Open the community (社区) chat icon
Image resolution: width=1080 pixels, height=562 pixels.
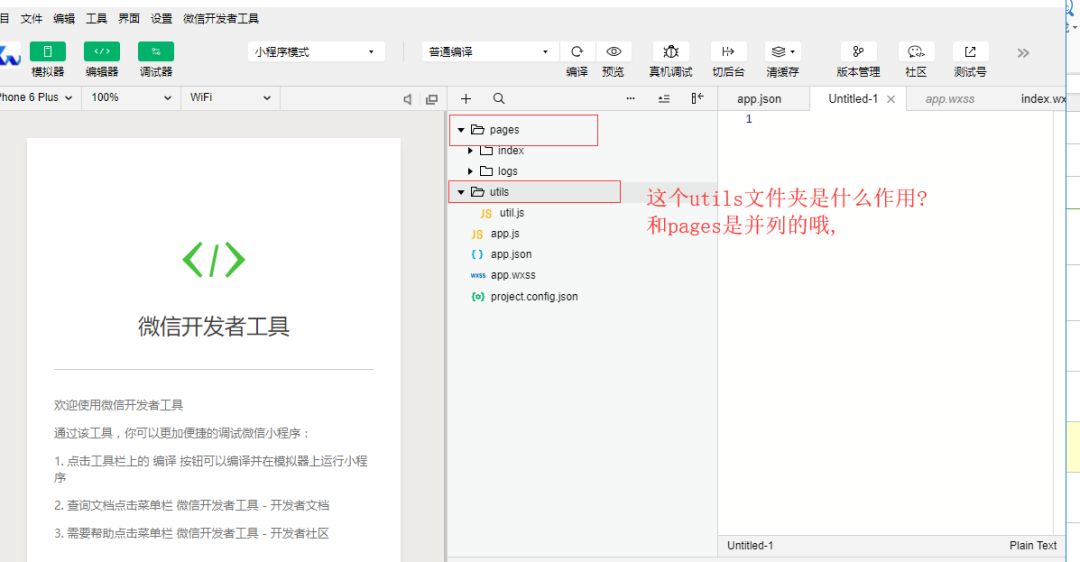tap(916, 52)
